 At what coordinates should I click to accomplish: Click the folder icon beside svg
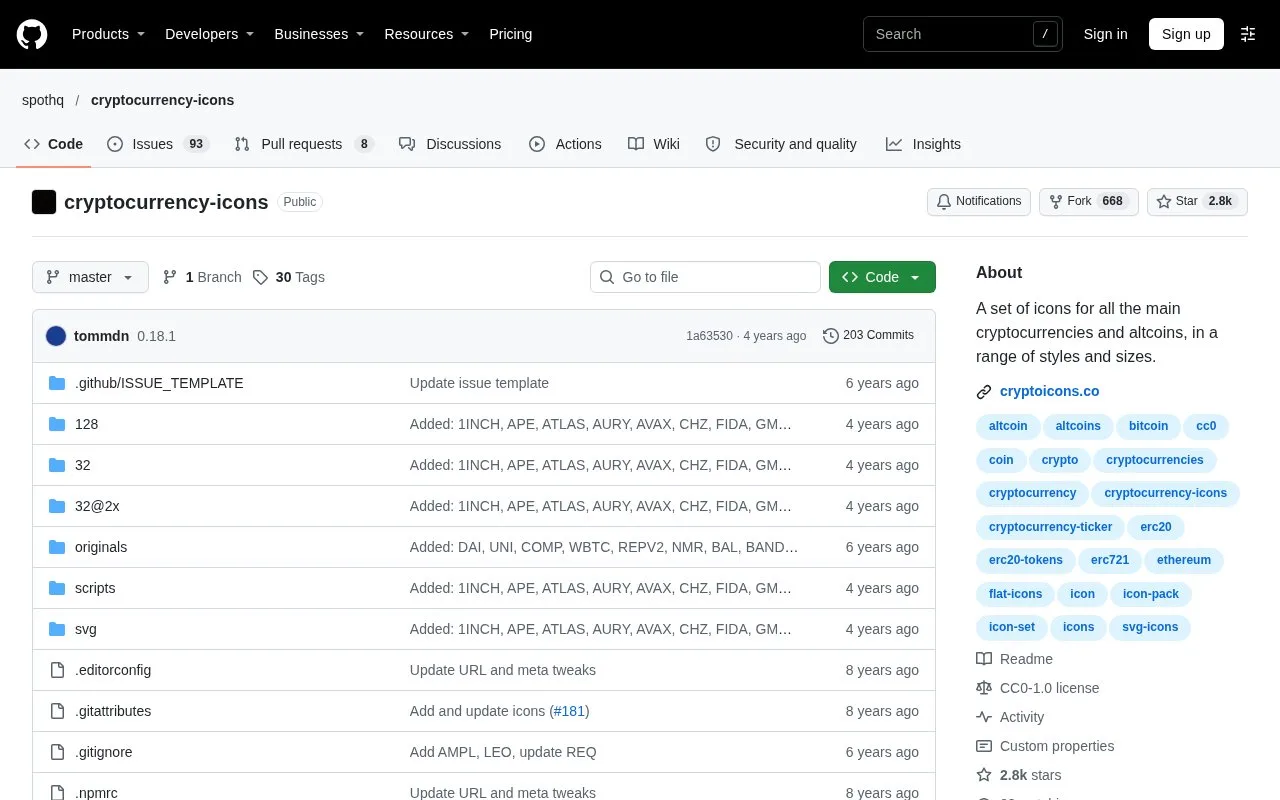(57, 629)
